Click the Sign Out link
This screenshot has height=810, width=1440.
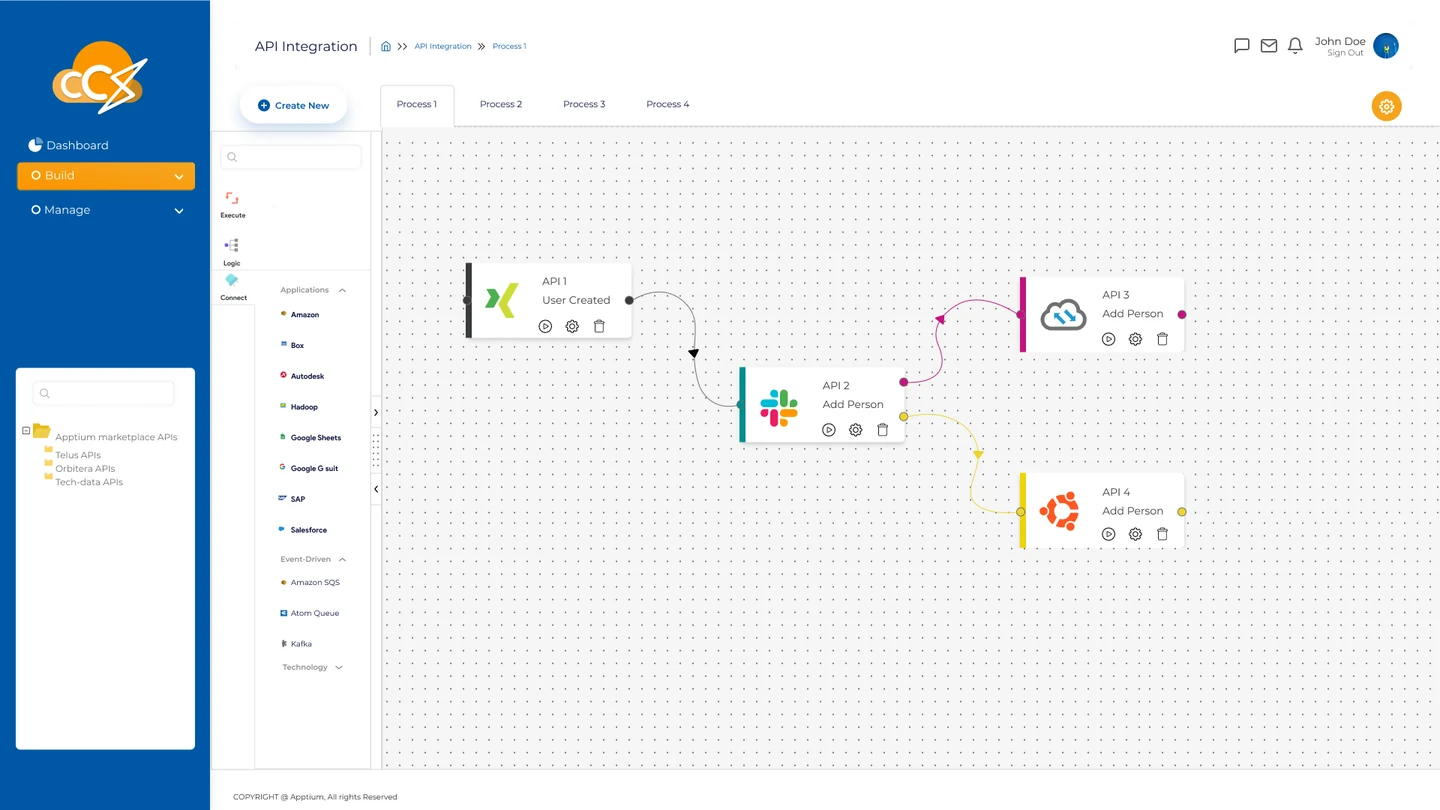coord(1345,53)
